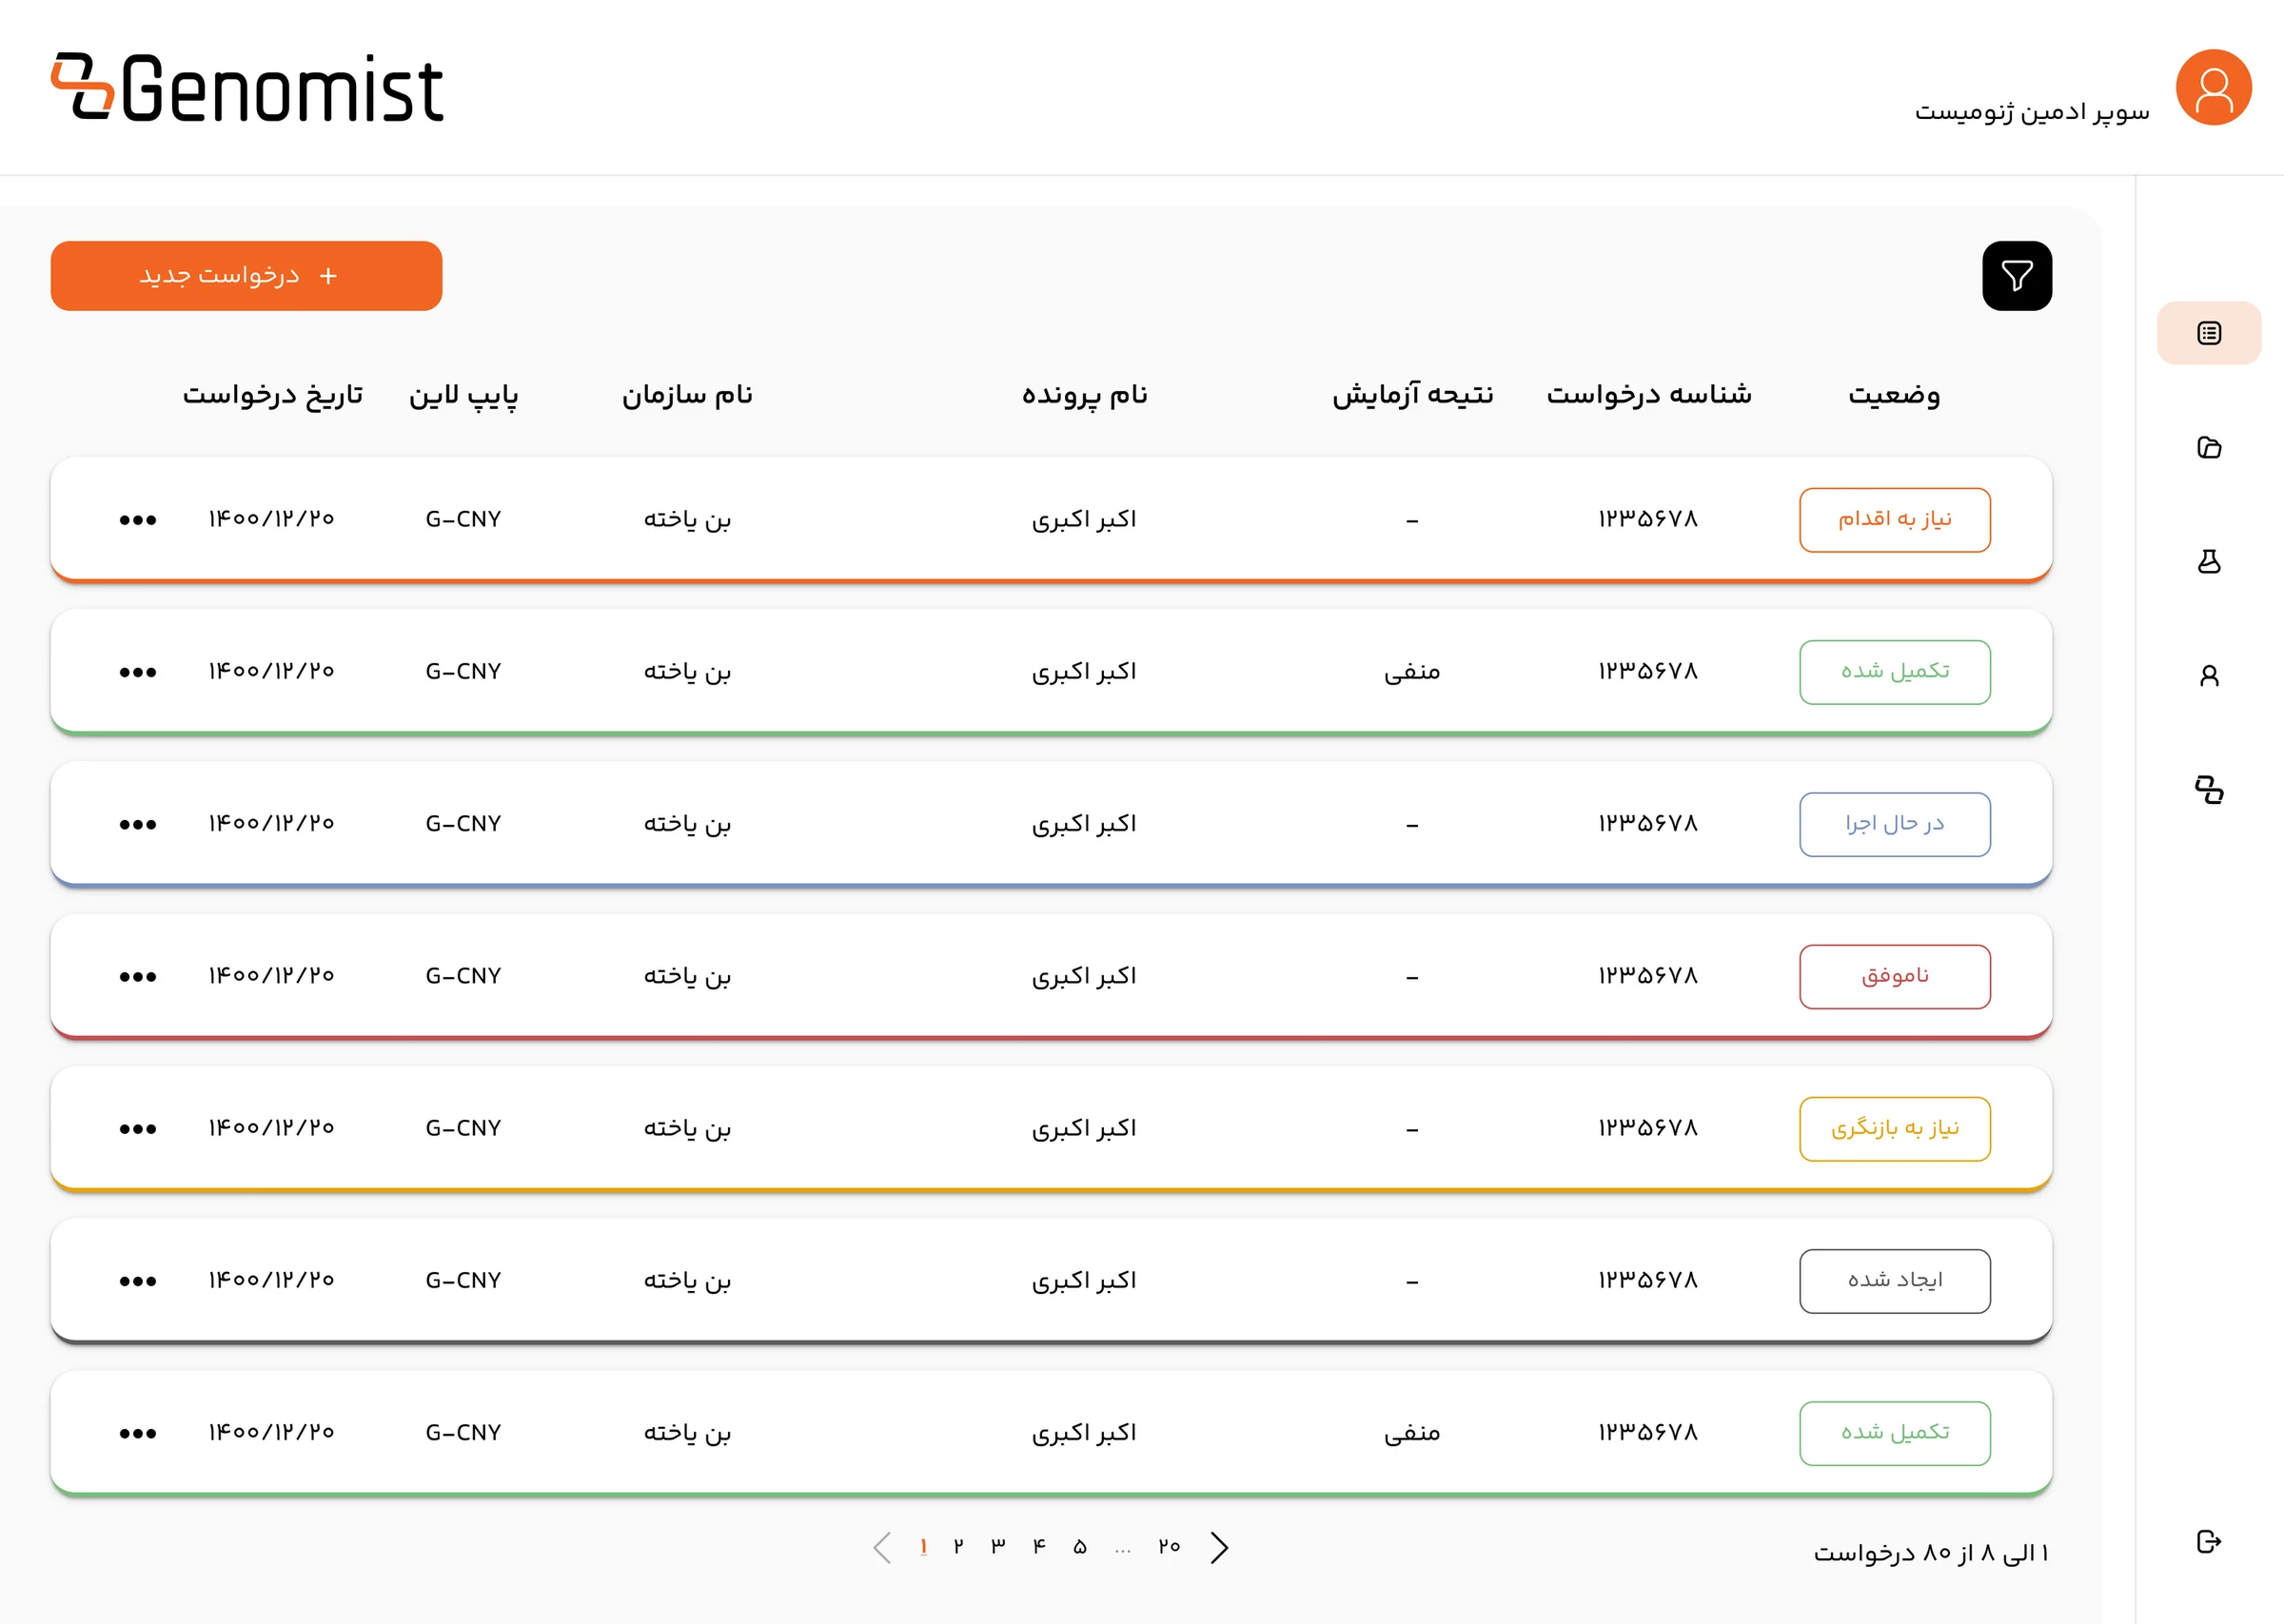Screen dimensions: 2284x1624
Task: Click the نیاز به اقدام status badge
Action: coord(1894,520)
